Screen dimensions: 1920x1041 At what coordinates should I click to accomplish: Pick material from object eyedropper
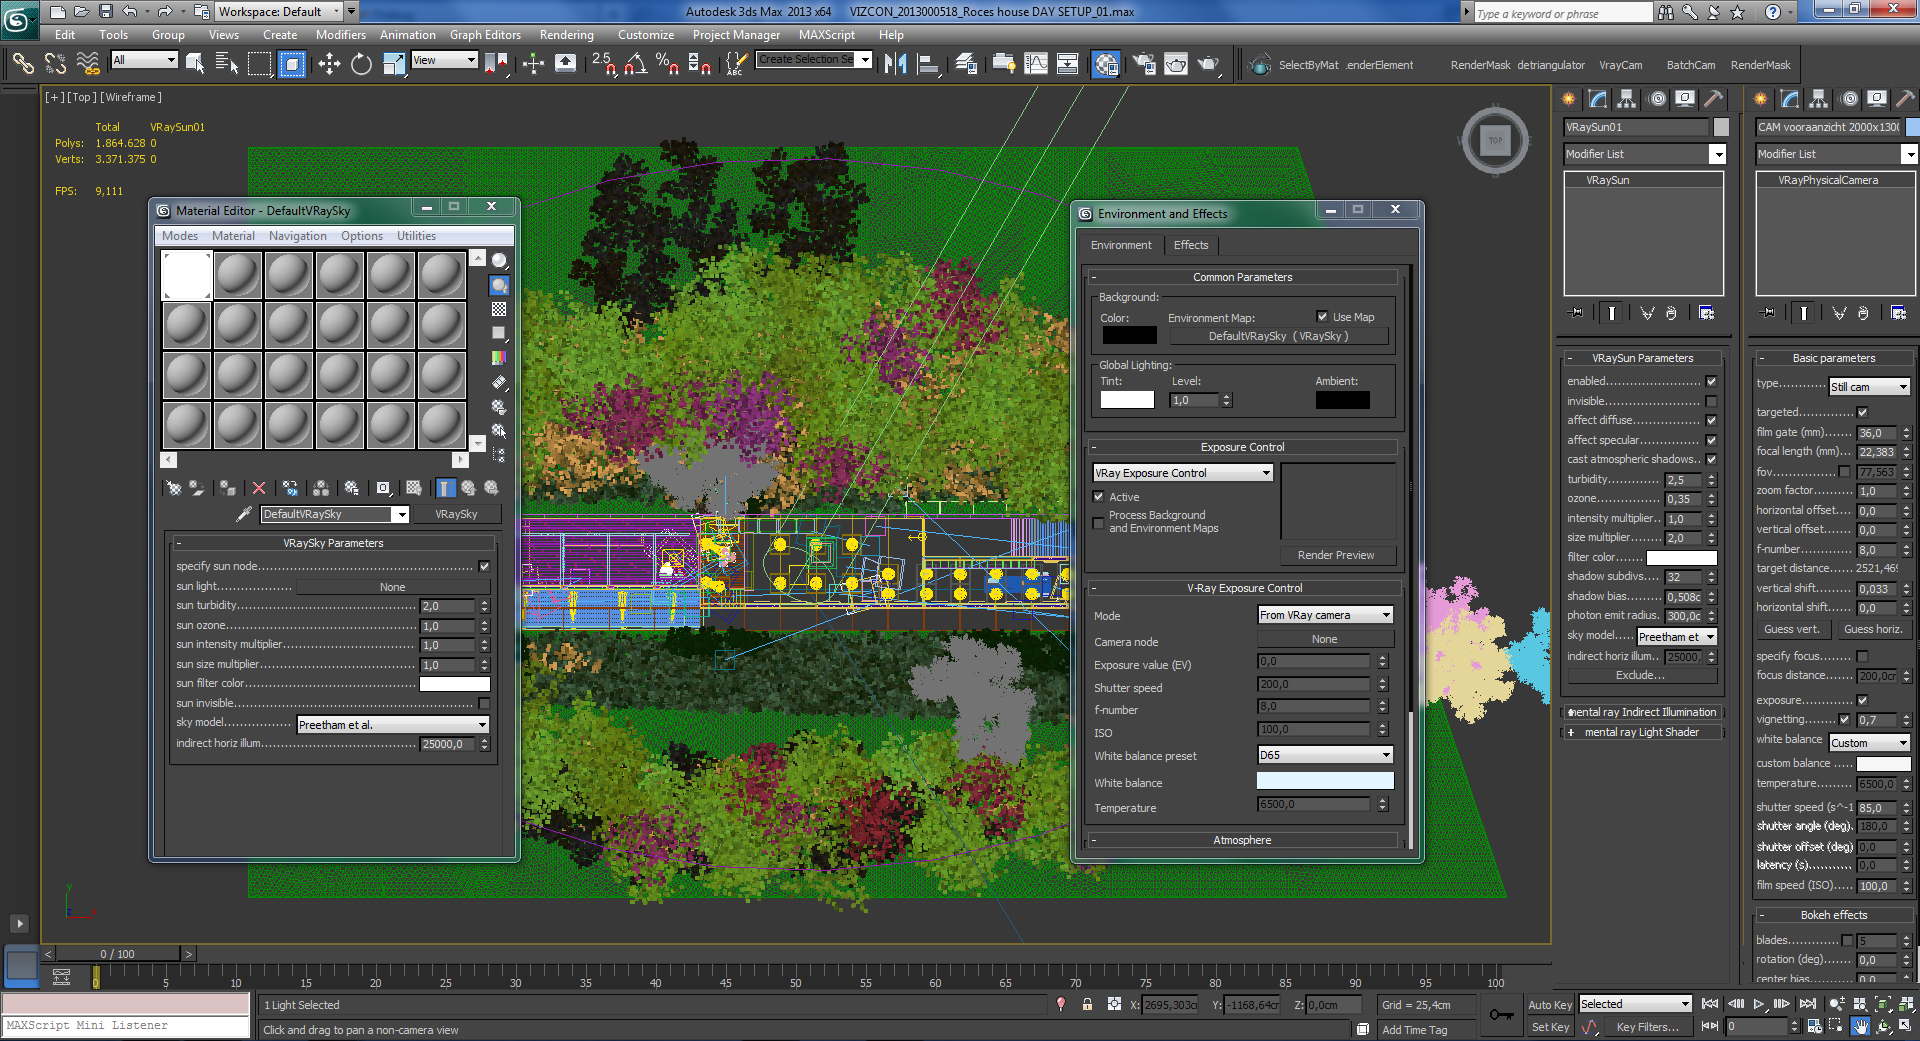point(243,514)
